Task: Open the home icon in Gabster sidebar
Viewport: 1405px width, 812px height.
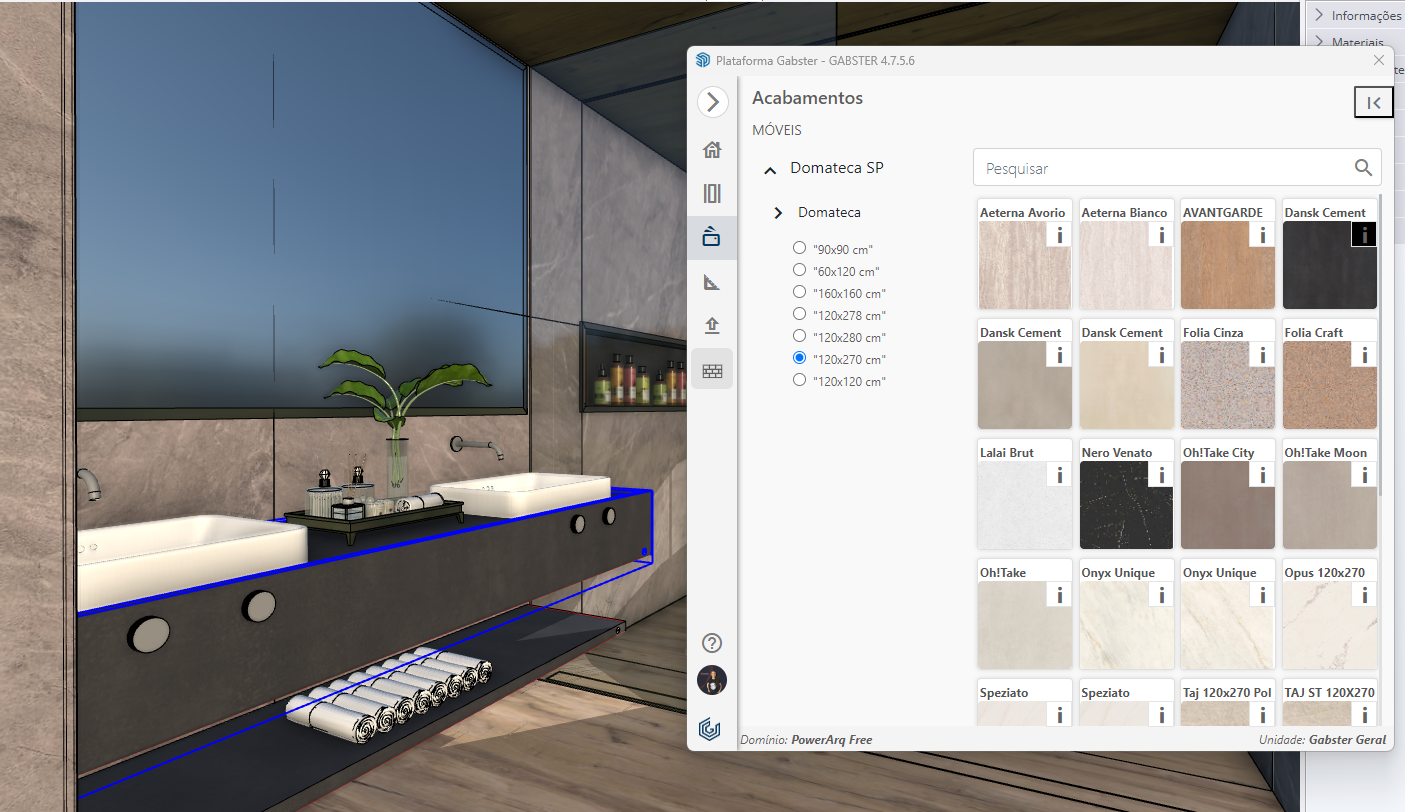Action: (712, 150)
